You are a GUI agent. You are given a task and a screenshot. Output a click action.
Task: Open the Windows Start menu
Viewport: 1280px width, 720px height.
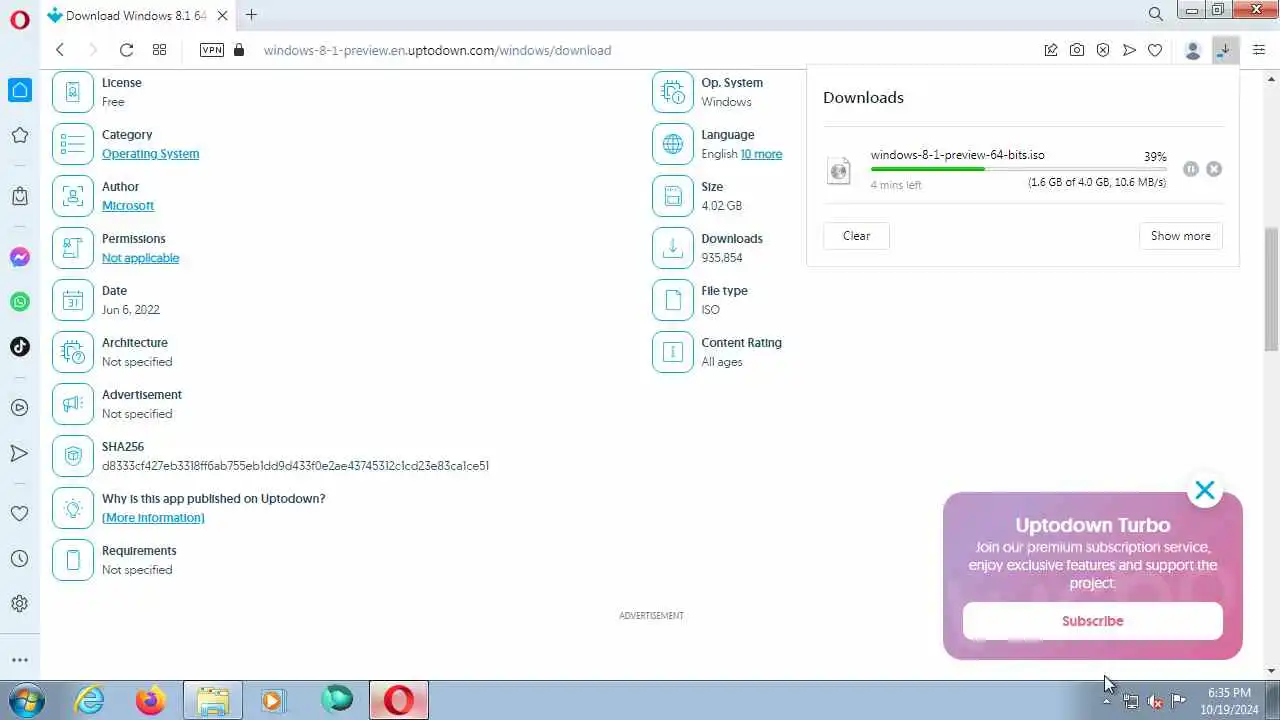point(24,700)
